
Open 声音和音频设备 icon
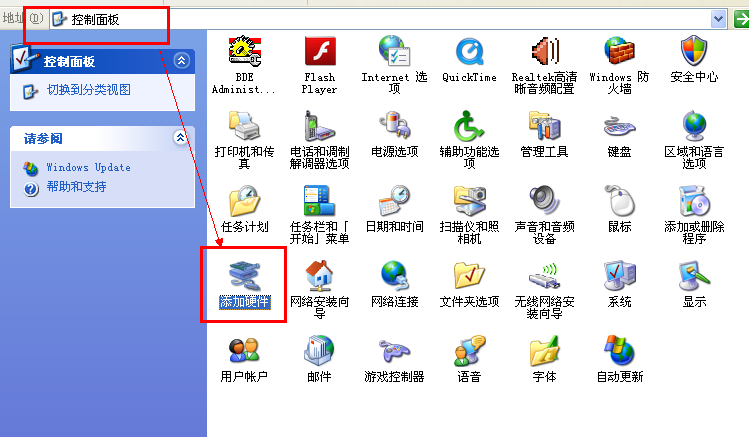[x=544, y=201]
